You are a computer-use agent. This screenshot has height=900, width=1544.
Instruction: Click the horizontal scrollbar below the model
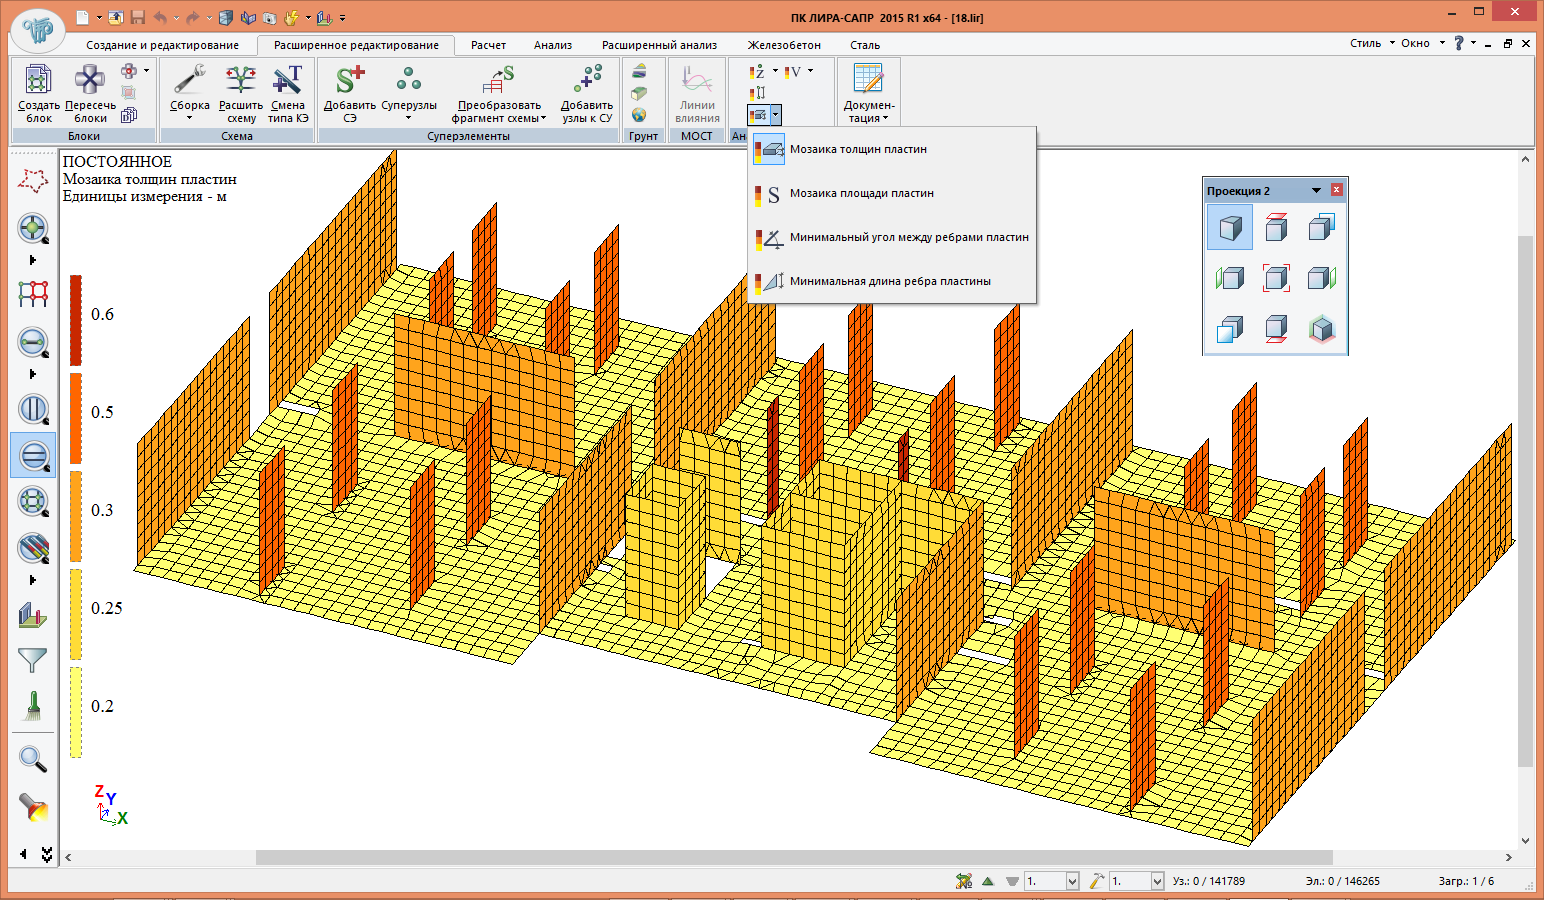point(793,858)
